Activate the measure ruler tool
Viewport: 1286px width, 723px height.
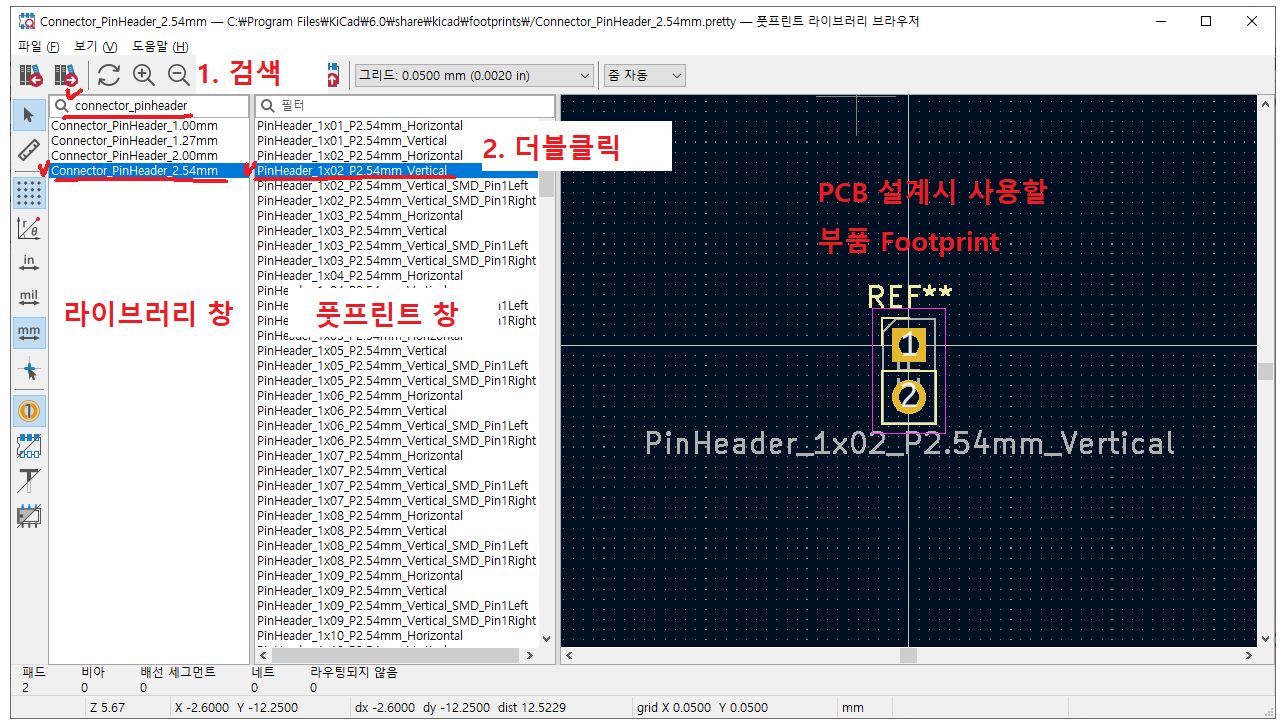[x=29, y=151]
